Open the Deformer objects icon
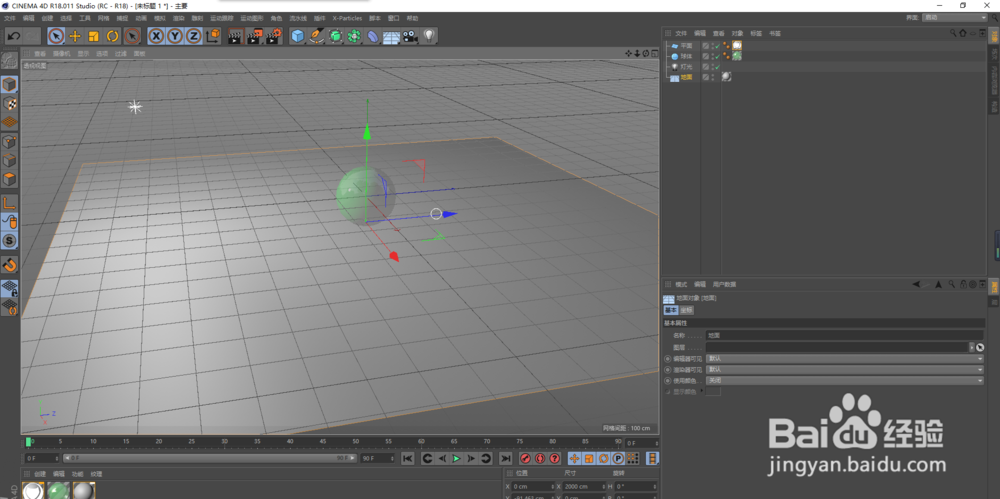Screen dimensions: 1000x499 372,36
